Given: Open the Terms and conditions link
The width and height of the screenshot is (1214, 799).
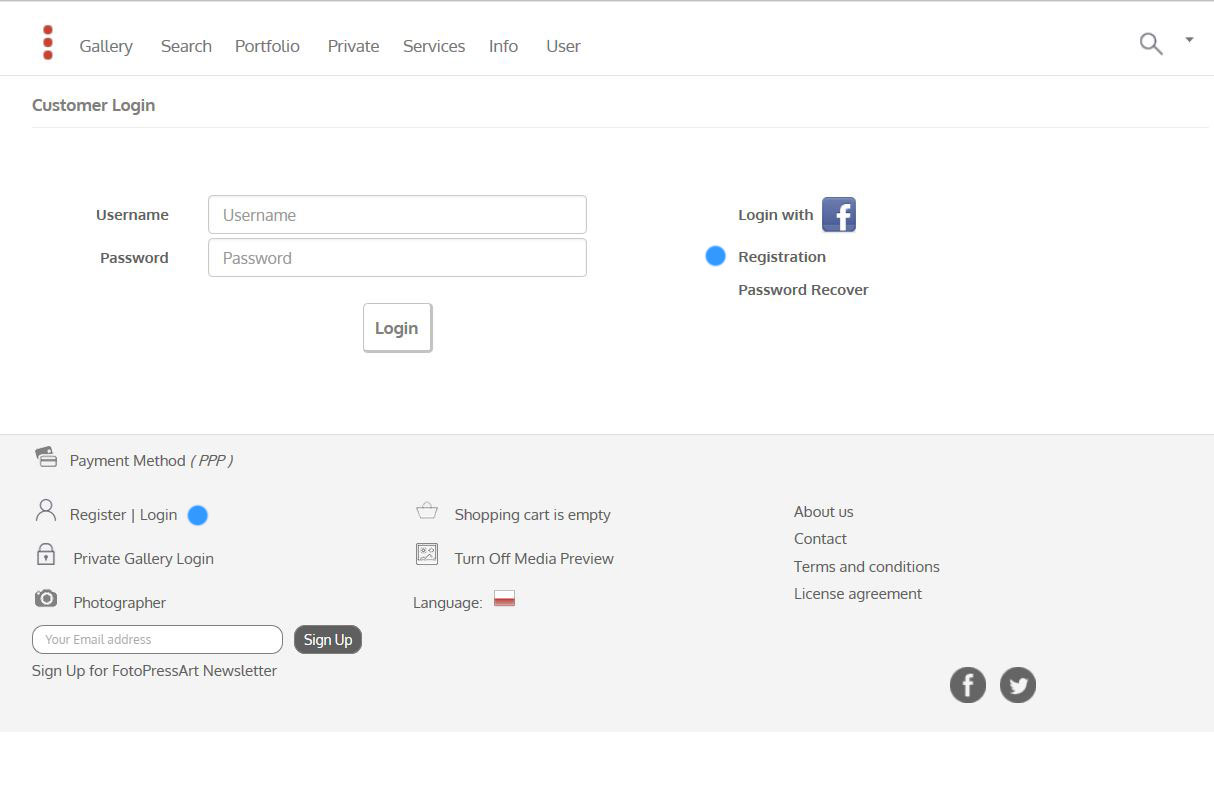Looking at the screenshot, I should point(866,566).
